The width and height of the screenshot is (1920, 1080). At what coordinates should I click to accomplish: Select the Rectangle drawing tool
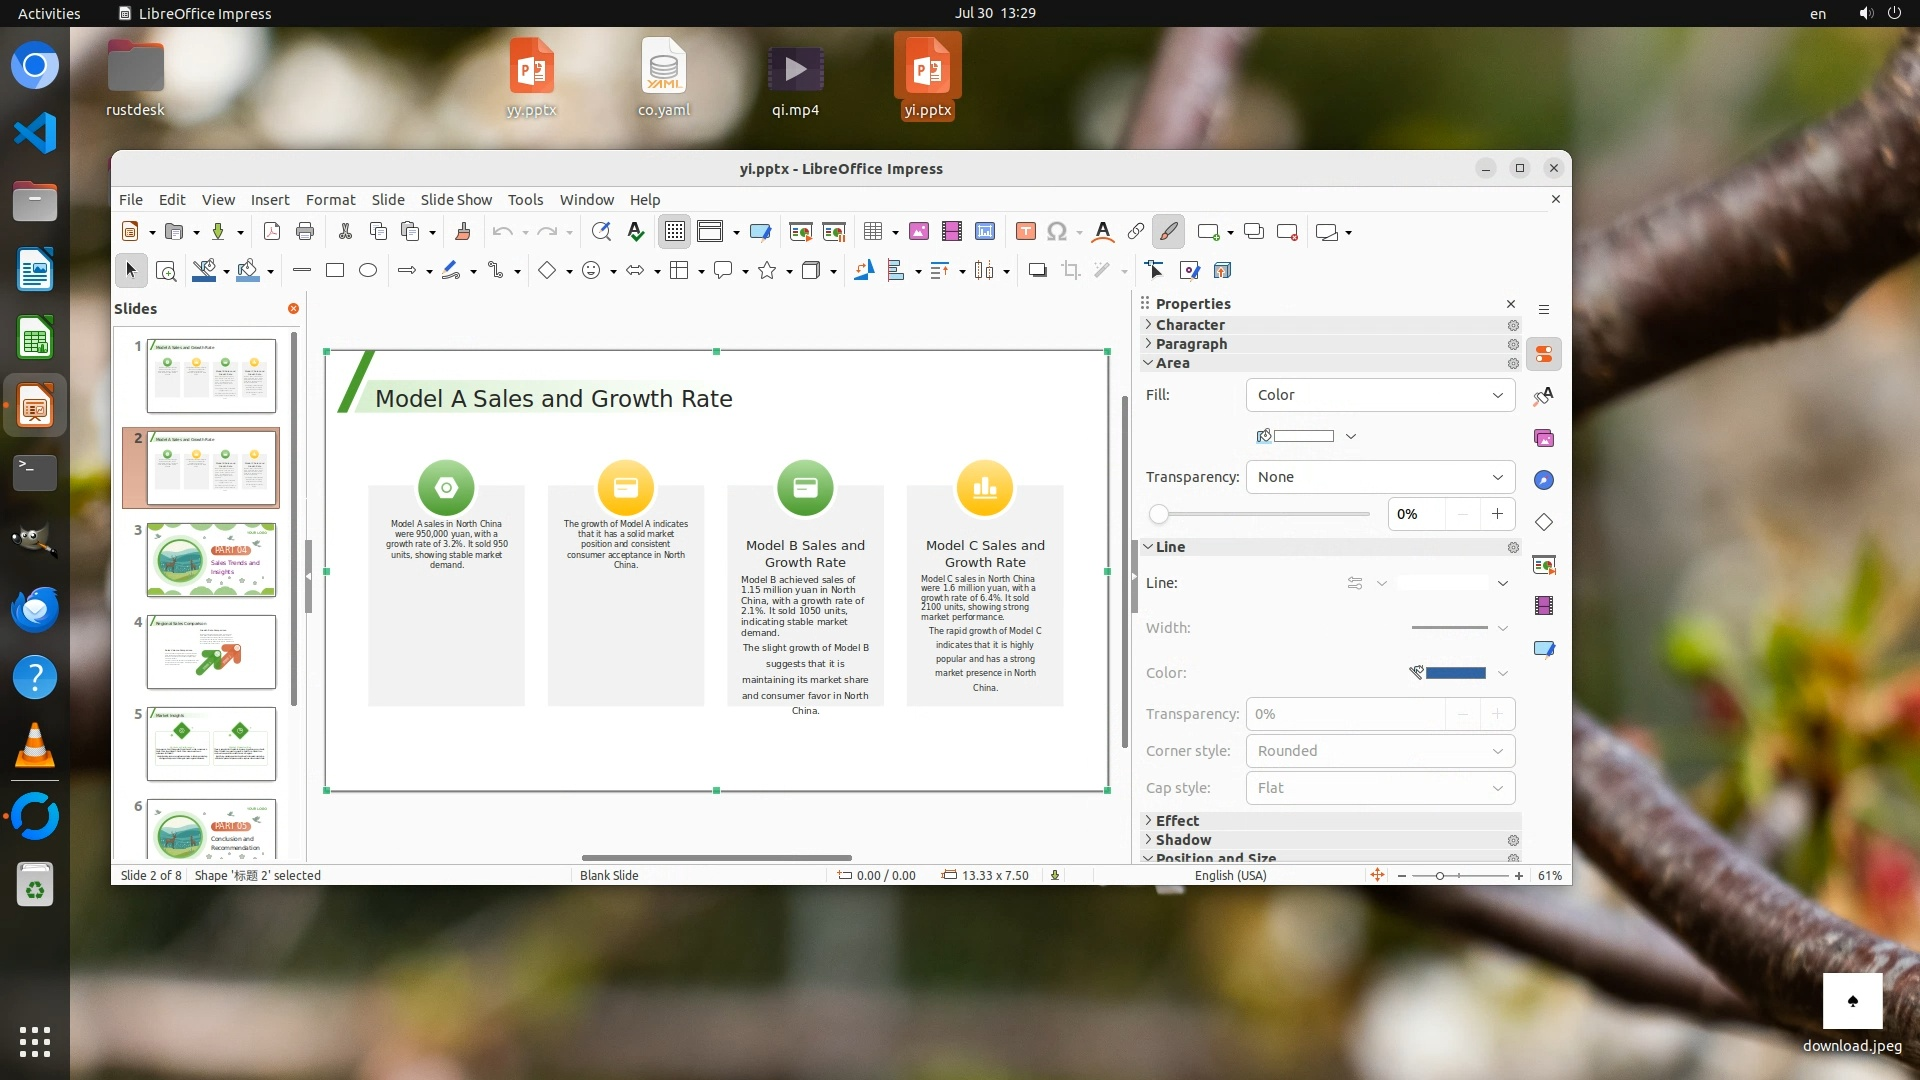point(335,270)
